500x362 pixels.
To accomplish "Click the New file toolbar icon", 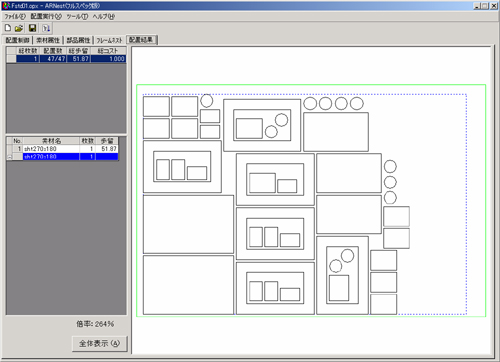I will [8, 28].
